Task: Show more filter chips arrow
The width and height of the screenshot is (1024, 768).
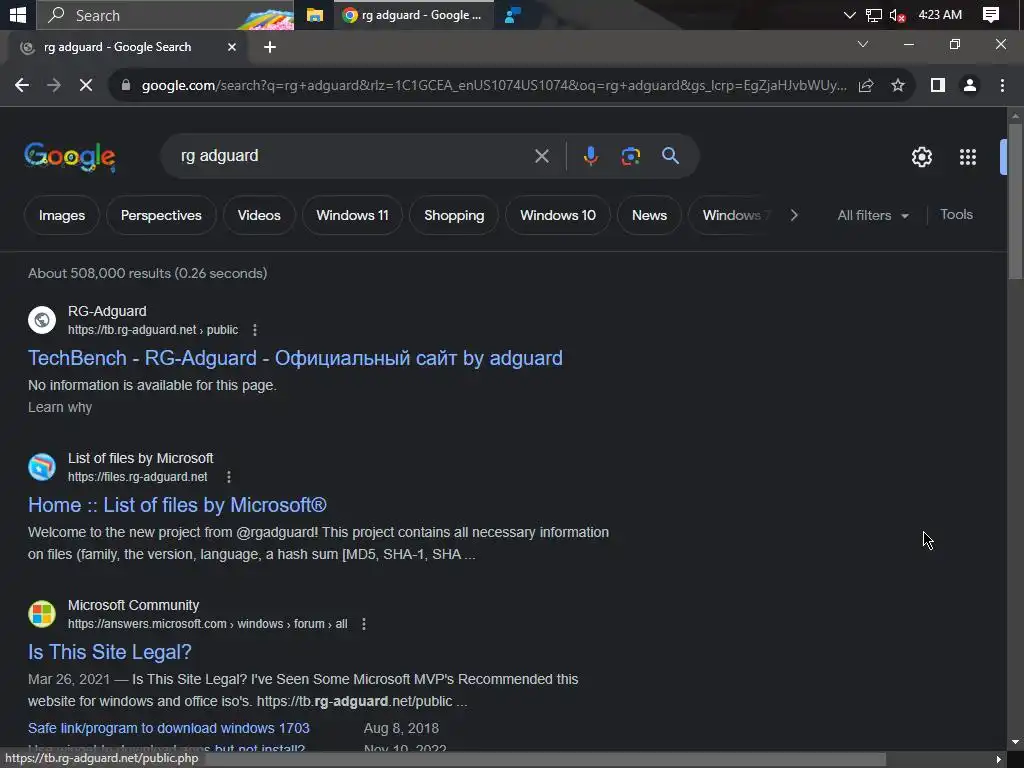Action: tap(793, 215)
